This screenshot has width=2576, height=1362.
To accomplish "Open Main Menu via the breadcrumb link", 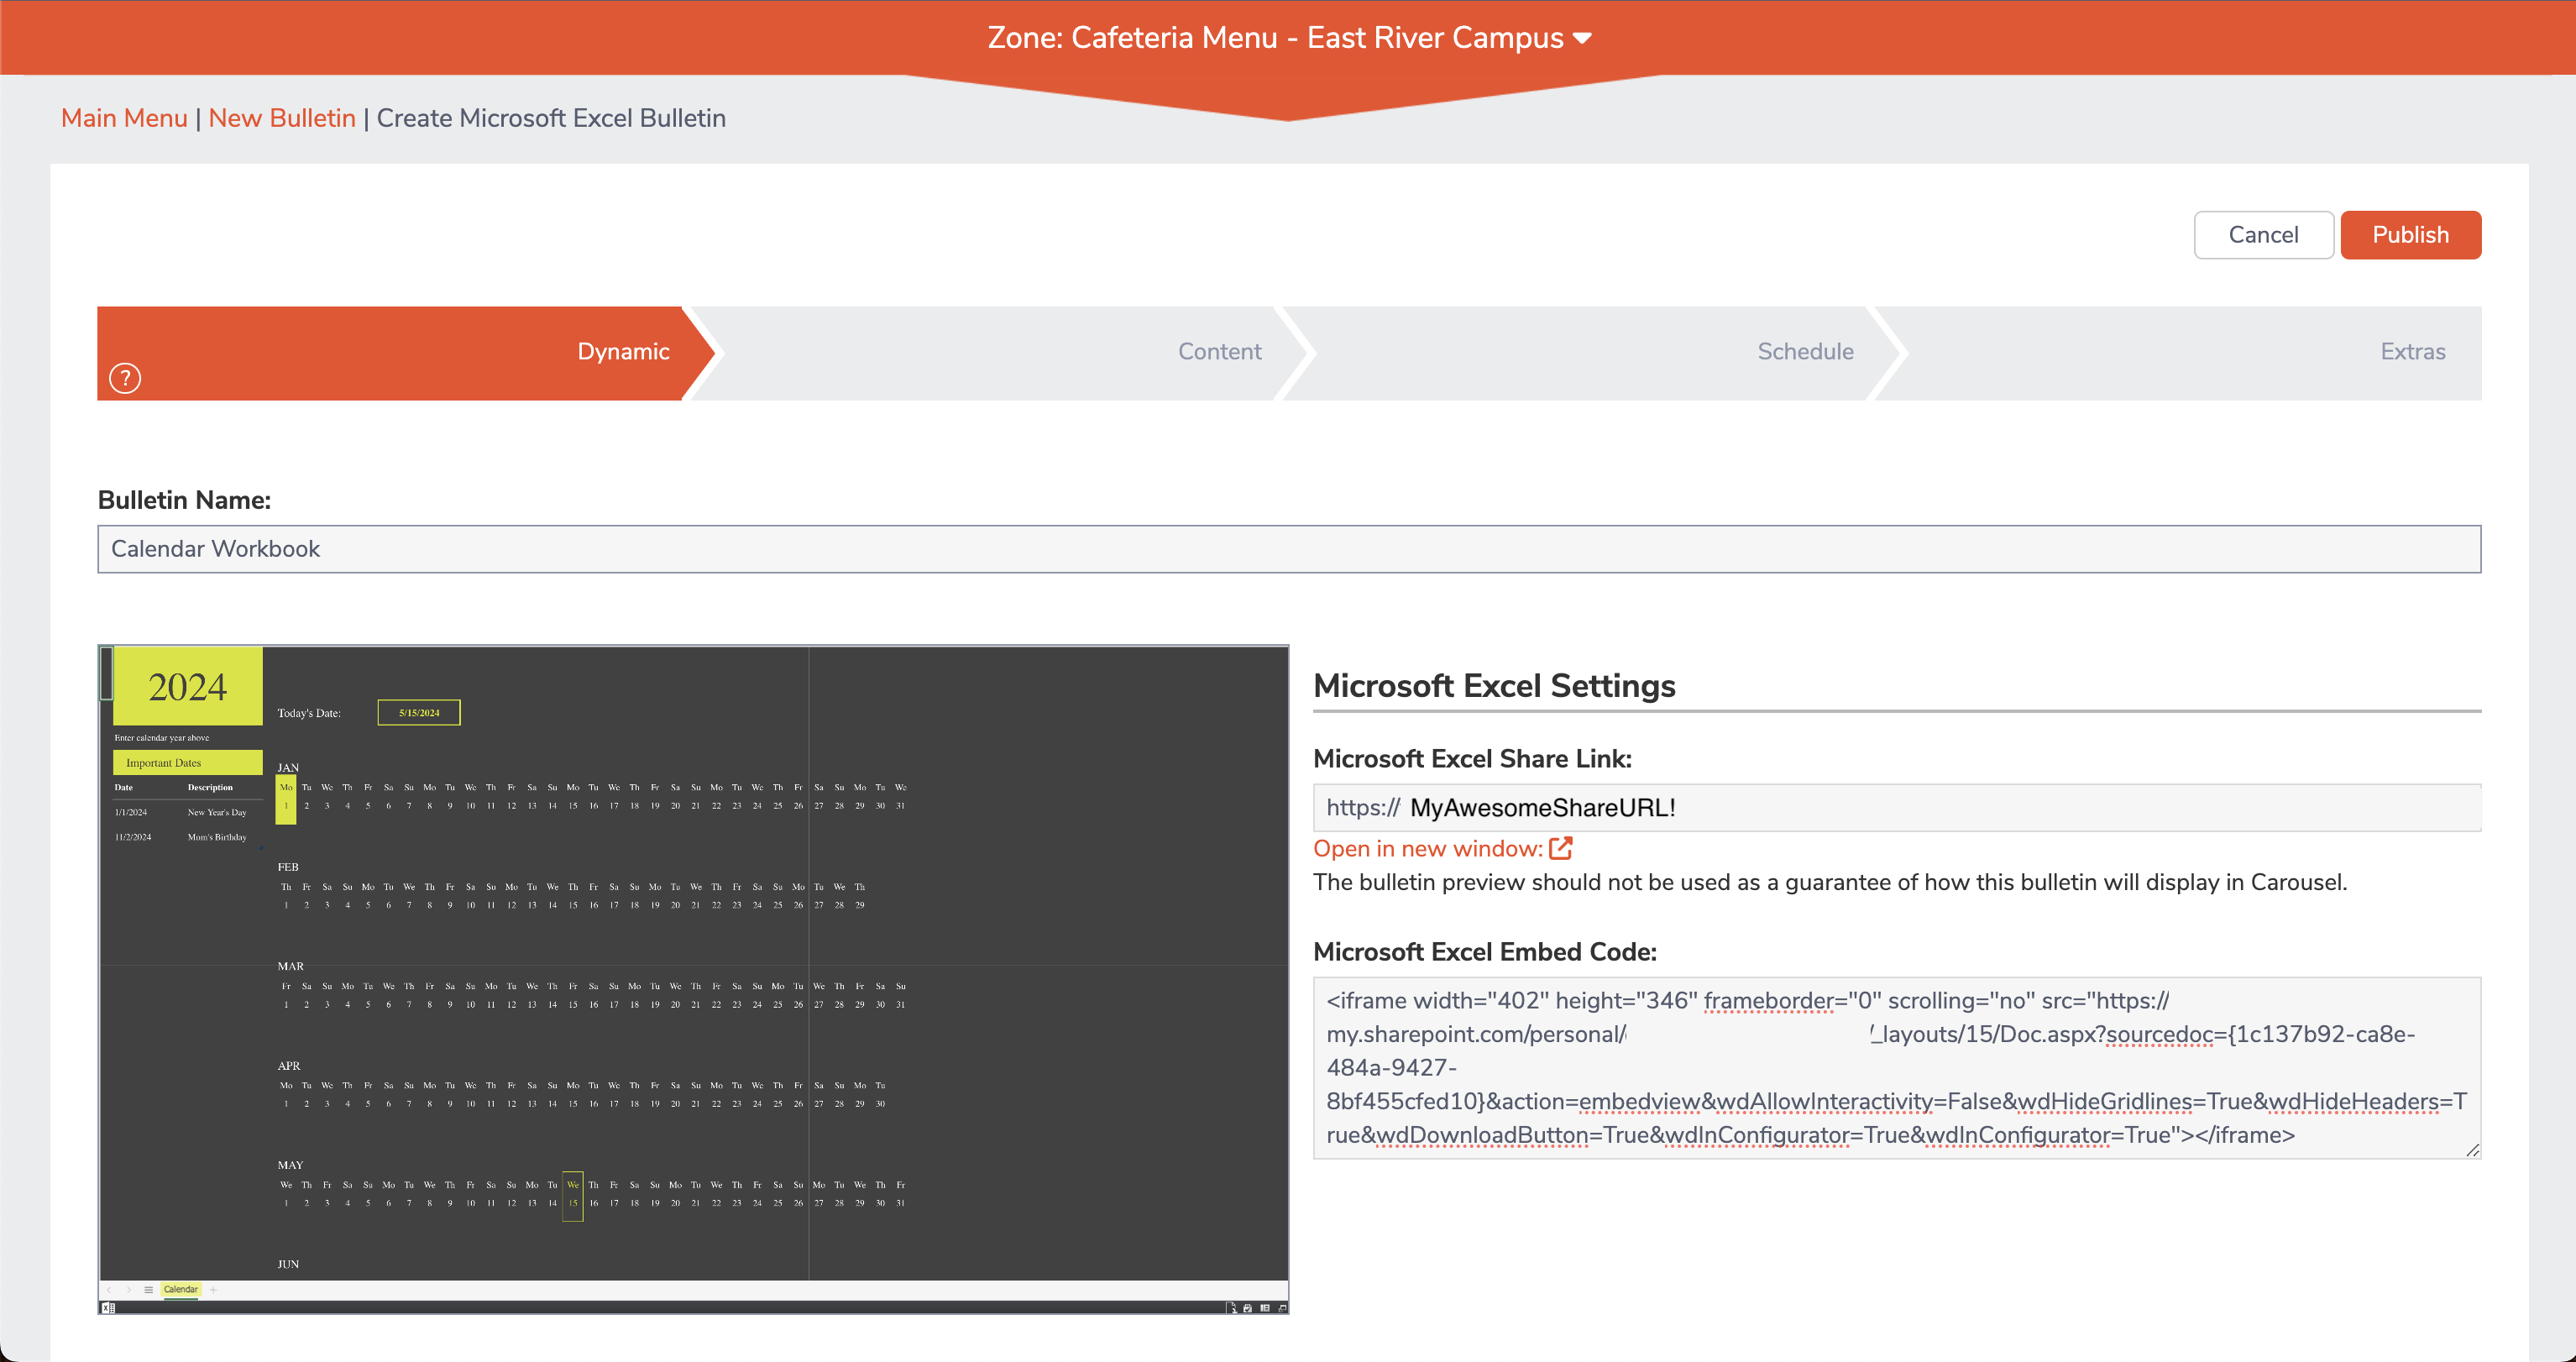I will tap(123, 118).
